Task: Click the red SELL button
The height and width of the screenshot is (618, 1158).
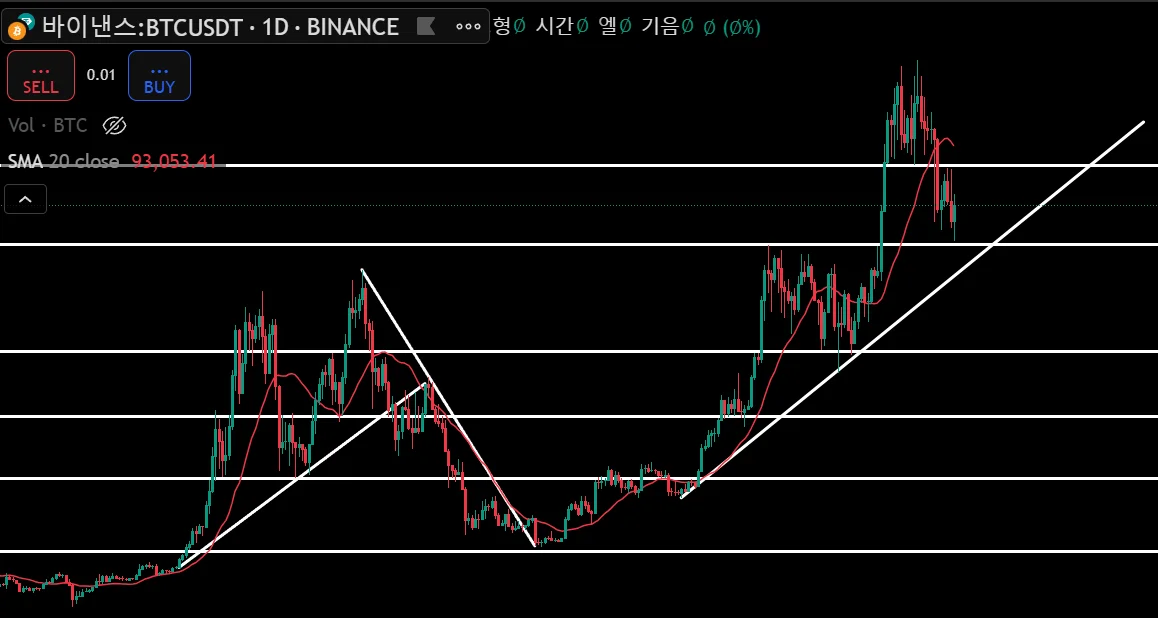Action: [41, 75]
